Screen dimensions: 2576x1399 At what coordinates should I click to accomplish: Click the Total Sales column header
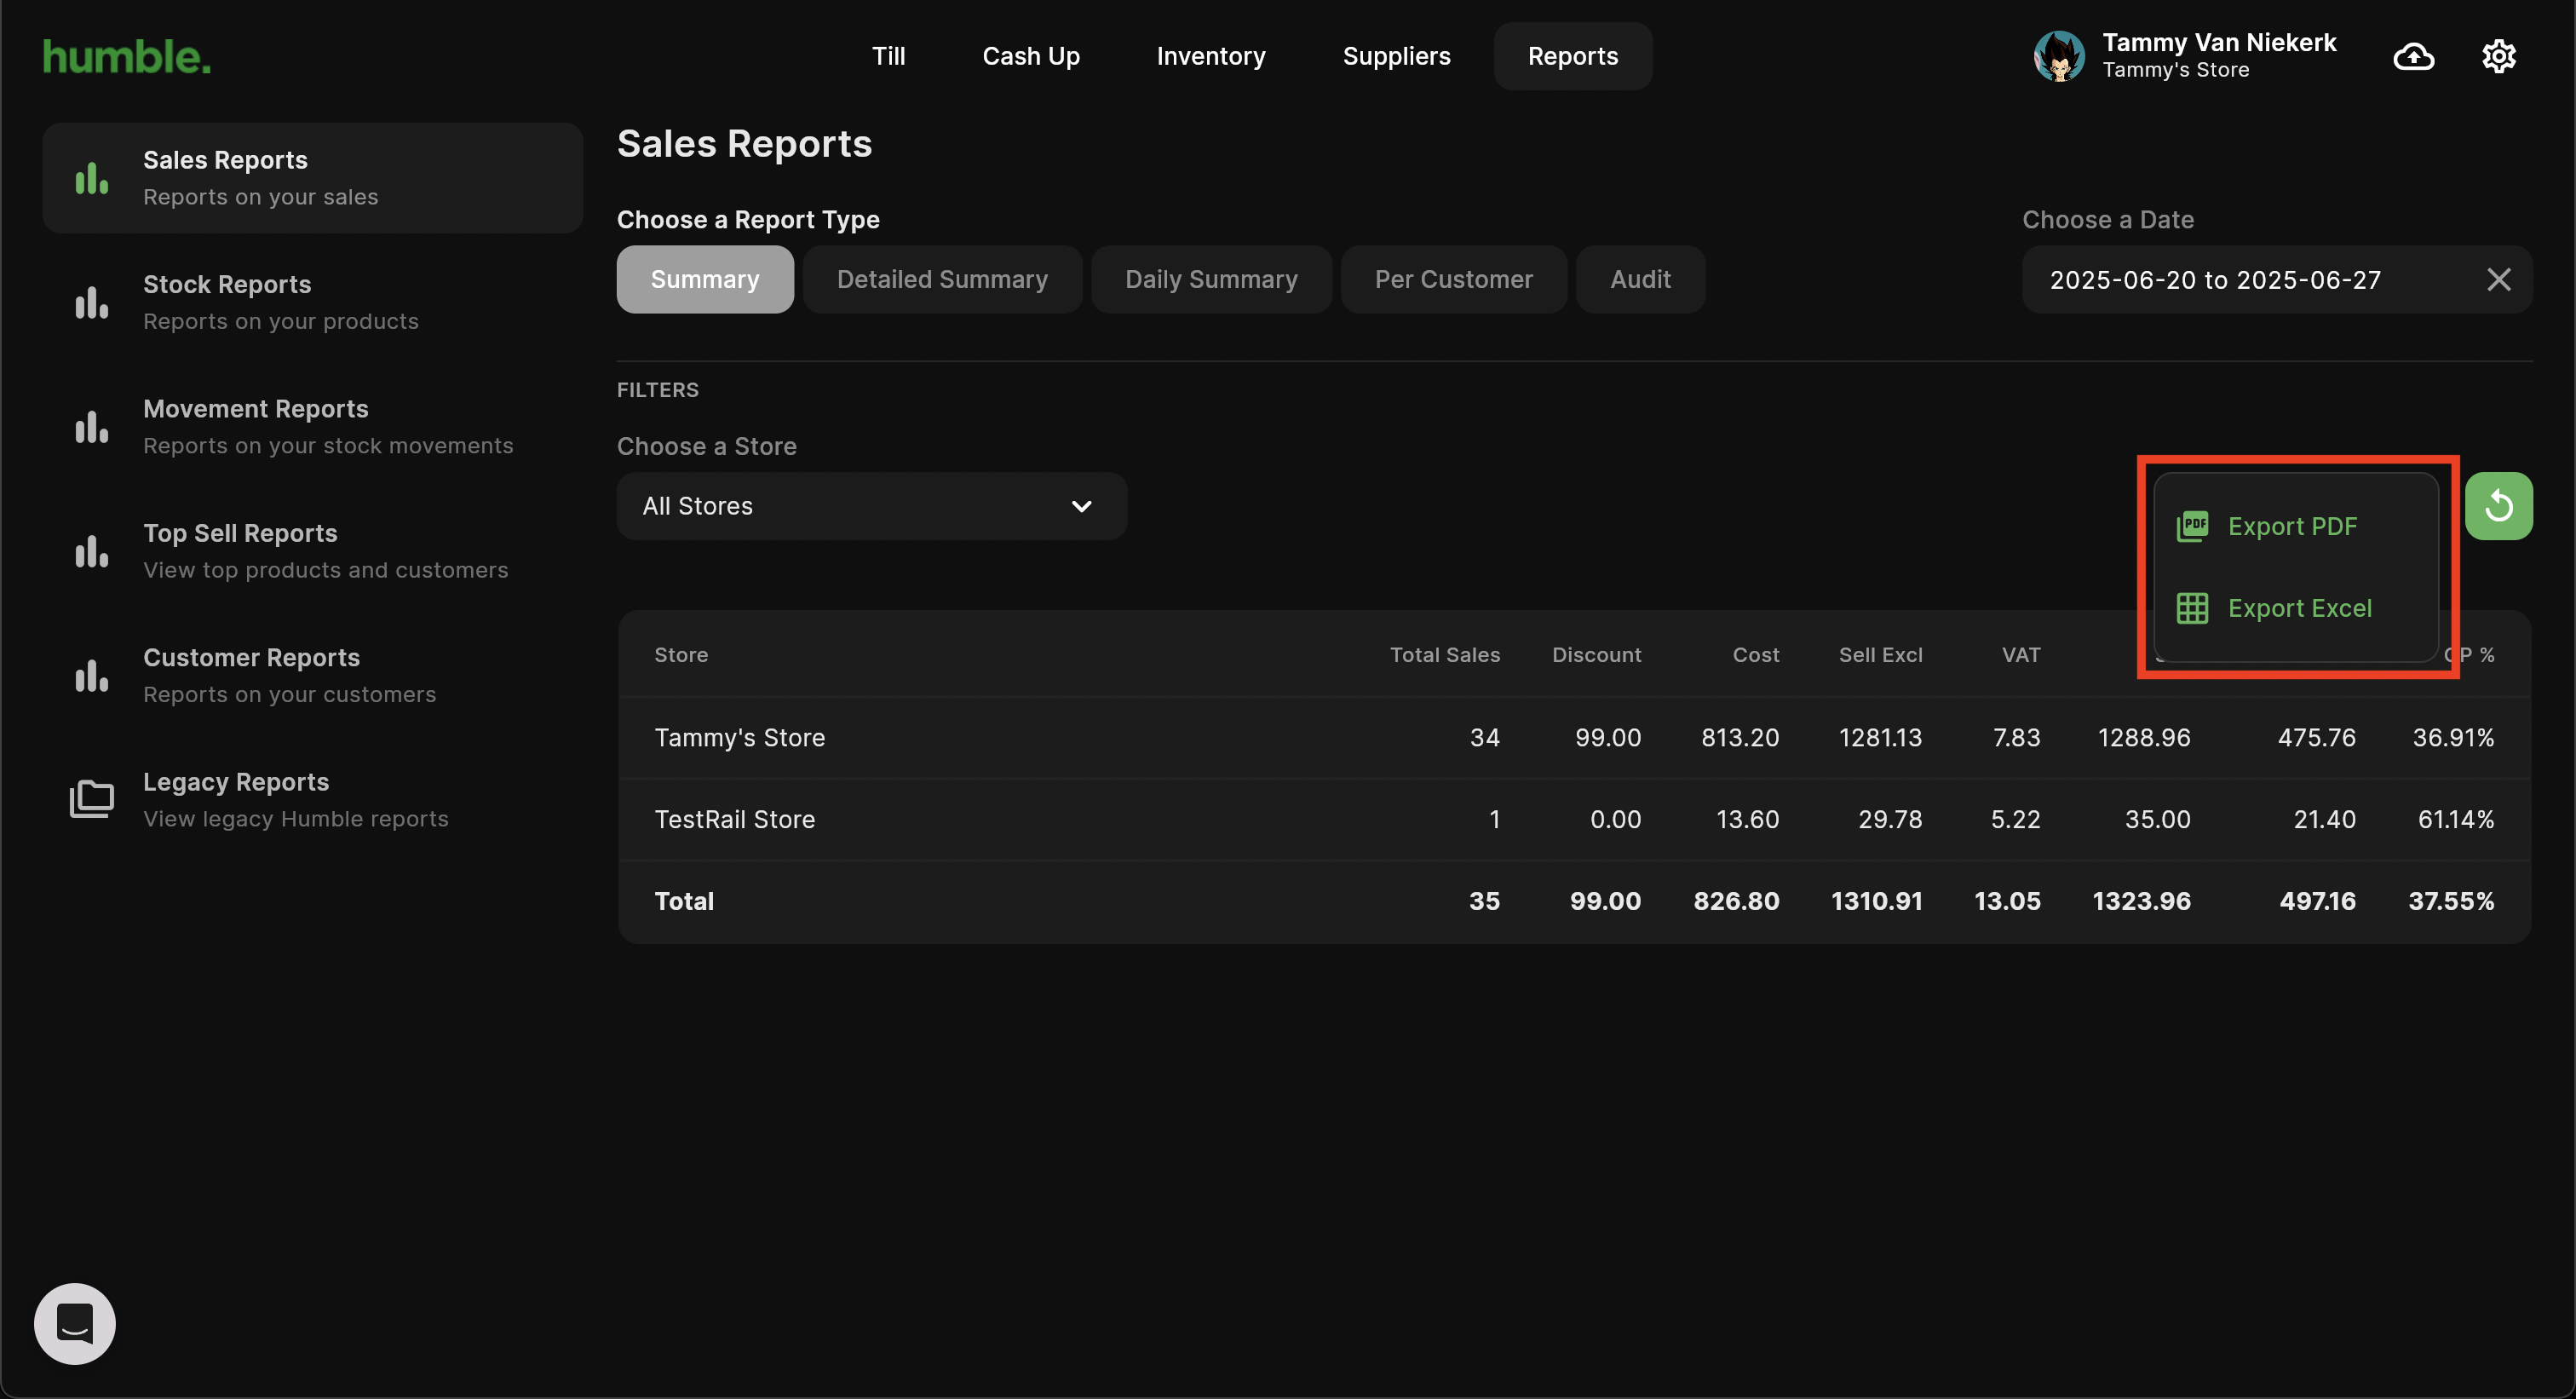coord(1444,655)
